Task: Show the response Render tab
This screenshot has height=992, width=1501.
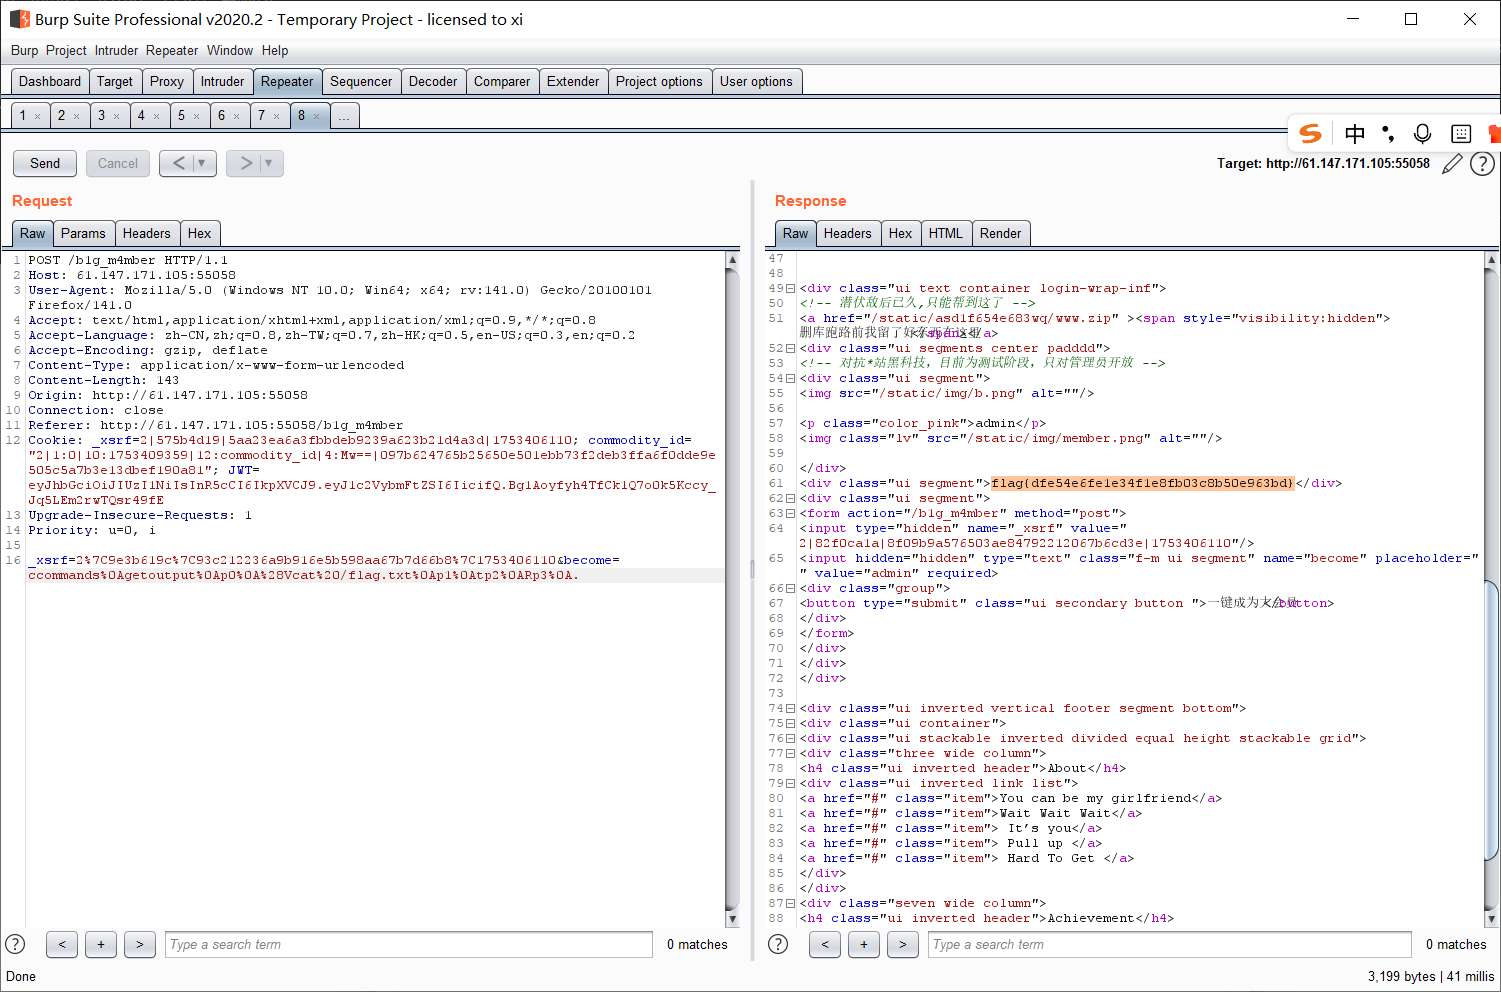Action: click(1001, 233)
